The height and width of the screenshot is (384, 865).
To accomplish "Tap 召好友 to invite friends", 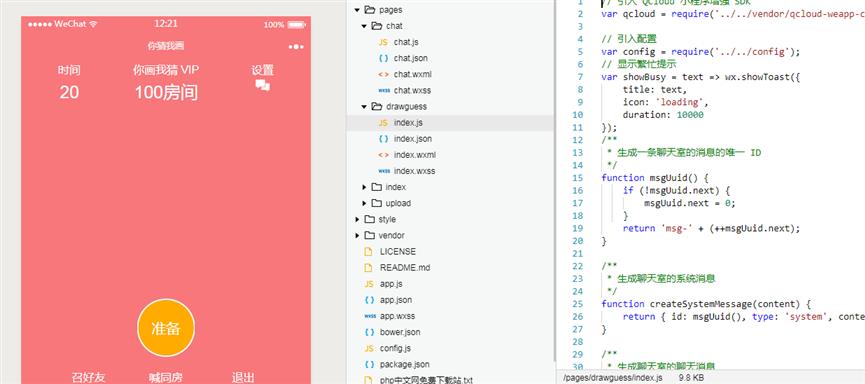I will [x=88, y=377].
